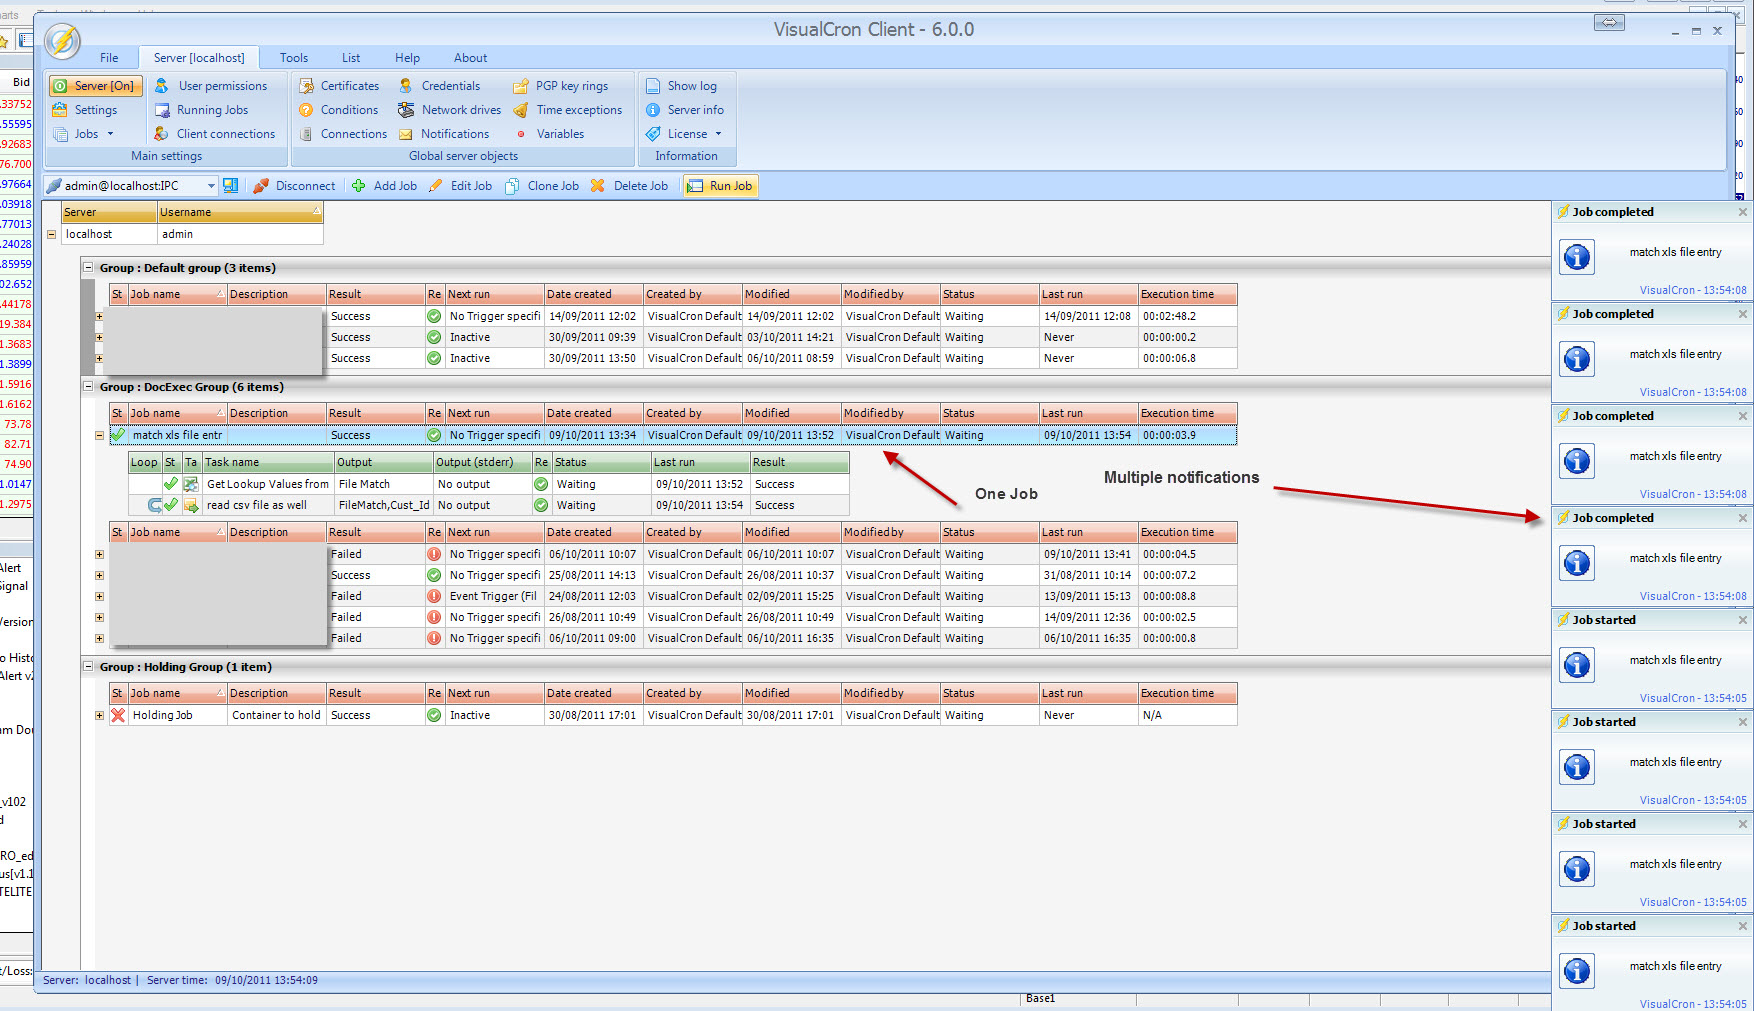Open the Tools ribbon tab
The image size is (1754, 1011).
point(293,58)
